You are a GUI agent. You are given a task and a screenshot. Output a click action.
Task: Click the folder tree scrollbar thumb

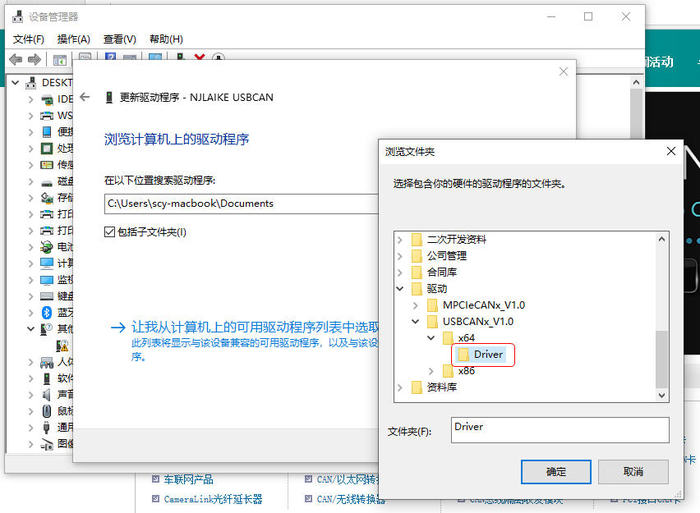(x=662, y=359)
